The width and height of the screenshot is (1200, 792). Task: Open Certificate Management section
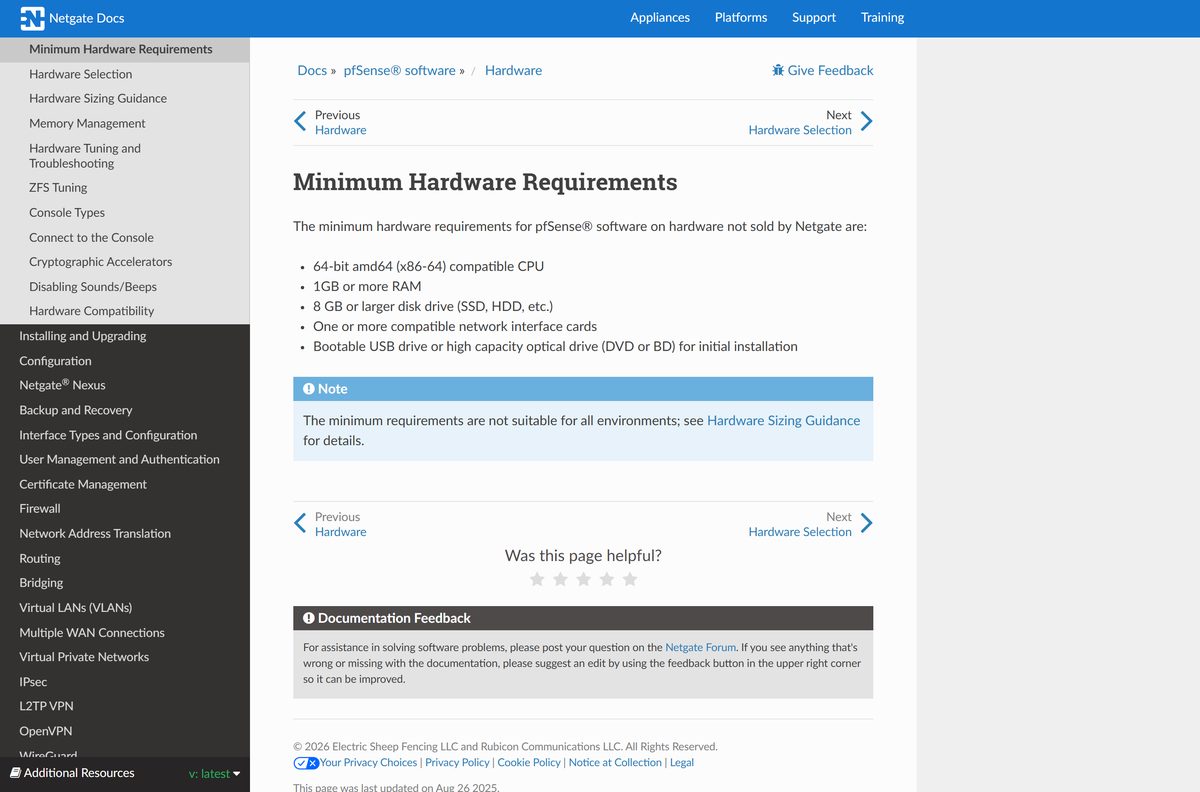pos(125,484)
